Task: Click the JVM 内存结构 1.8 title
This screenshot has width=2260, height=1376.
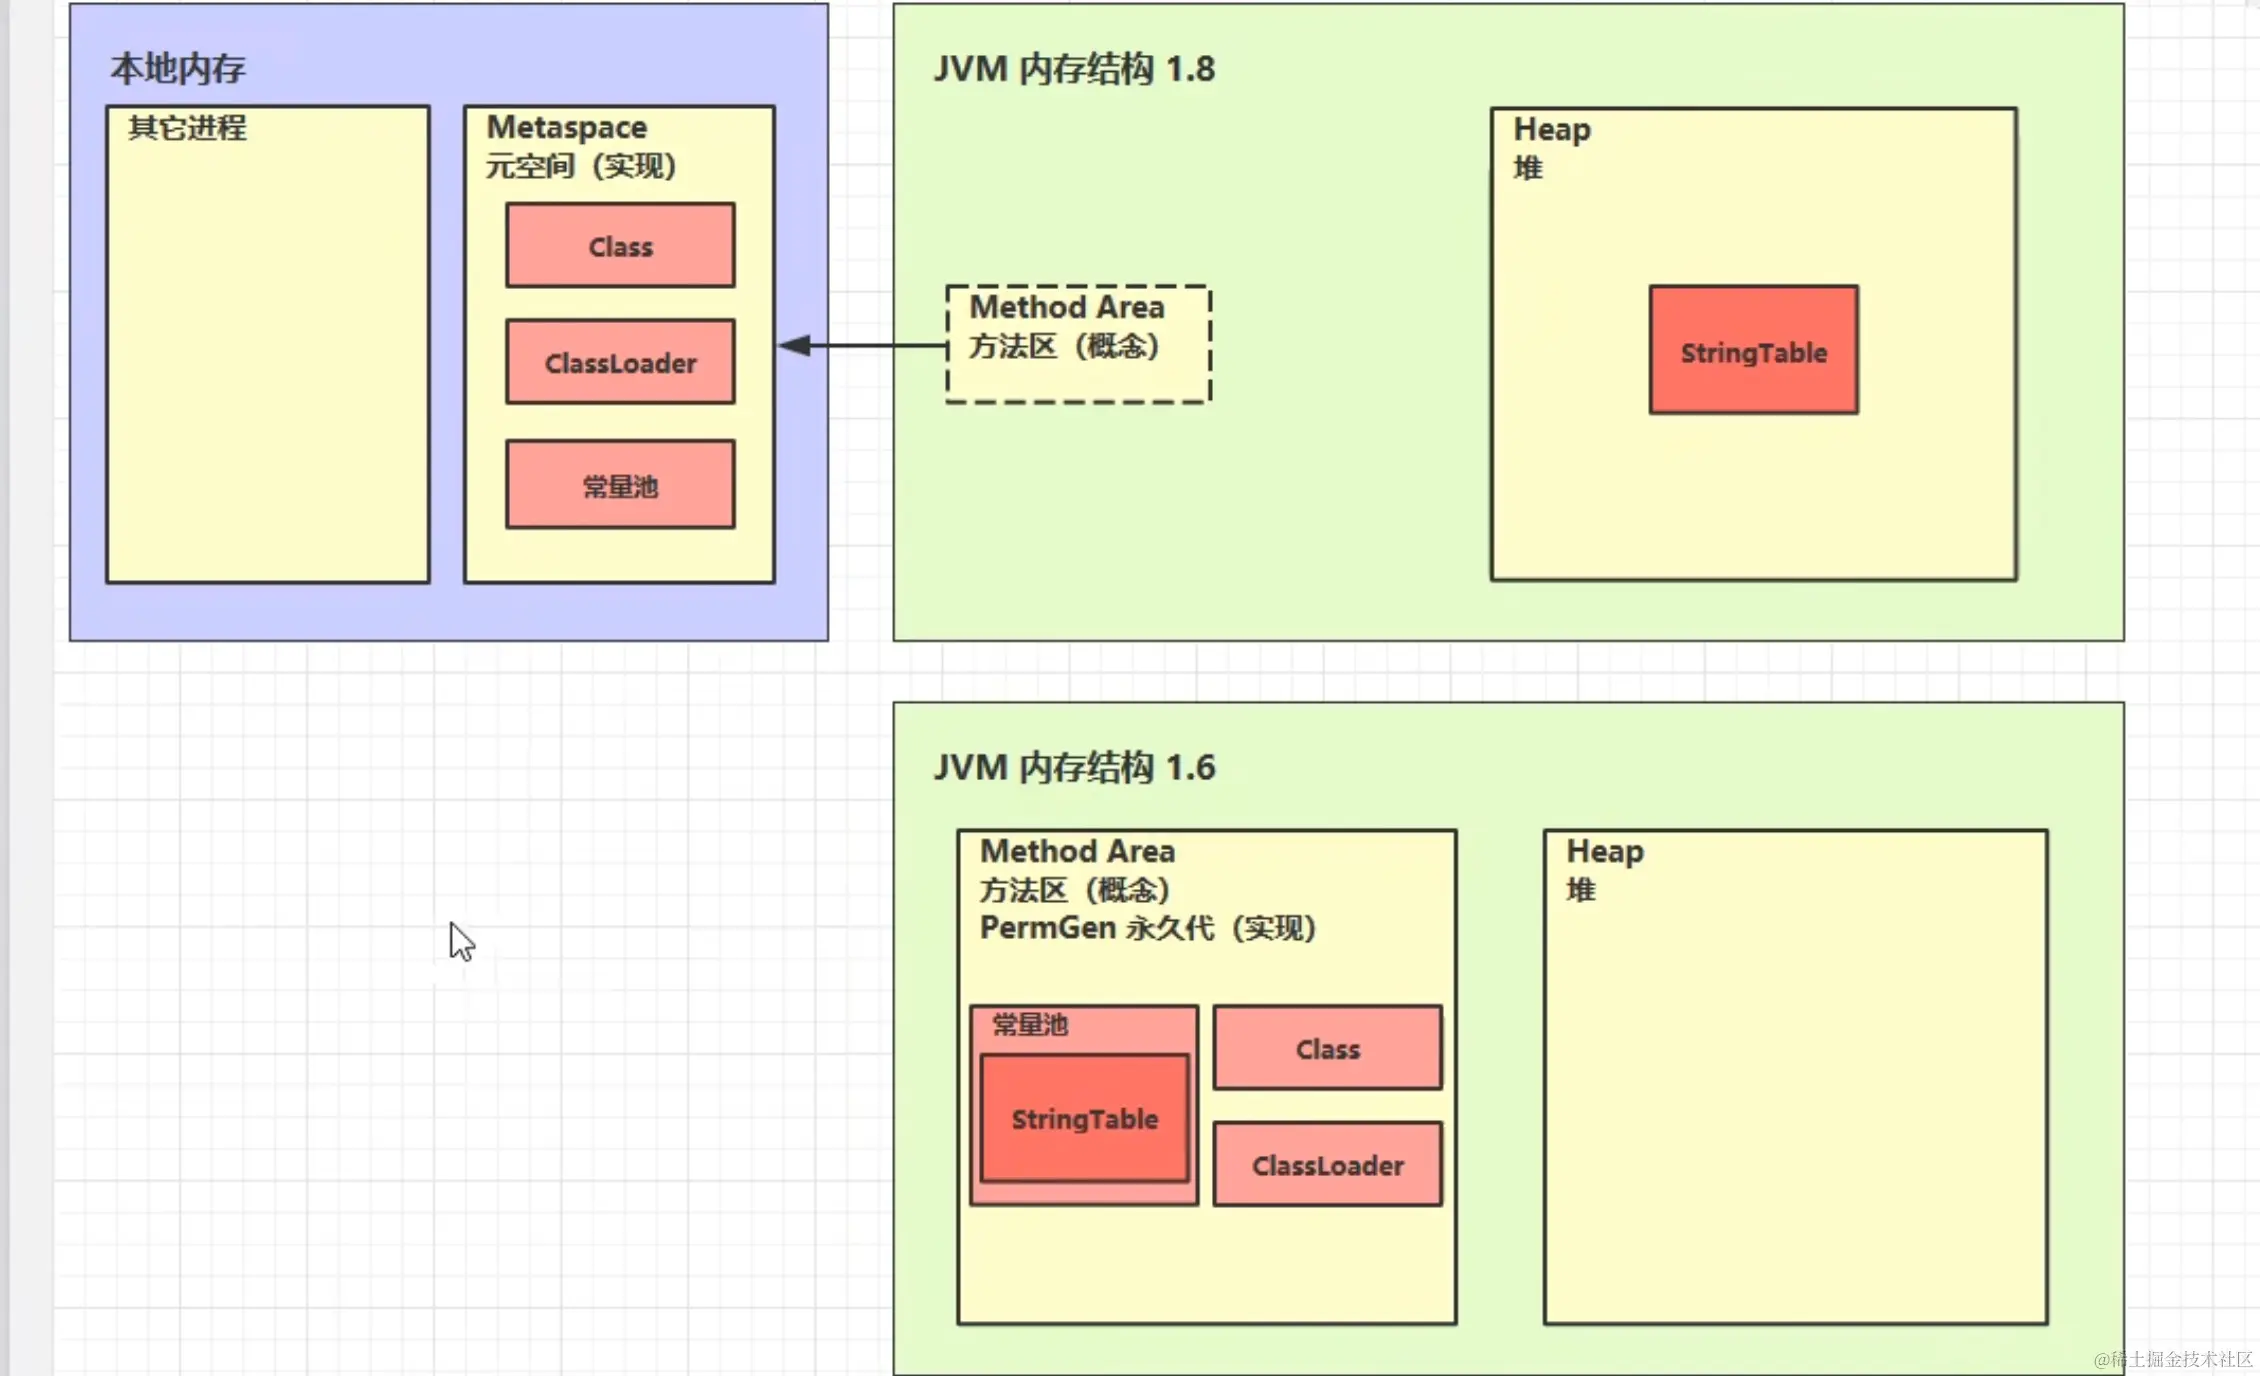Action: coord(1074,69)
